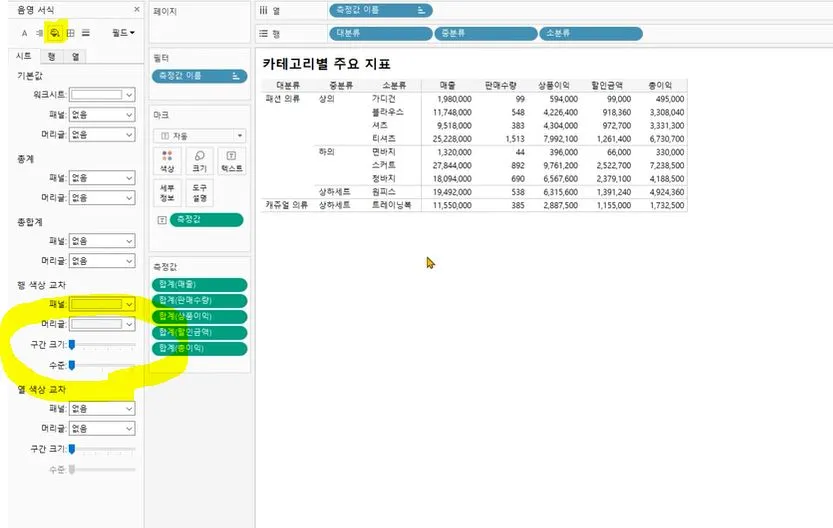Screen dimensions: 833x528
Task: Click the 색상 marks card button
Action: 167,161
